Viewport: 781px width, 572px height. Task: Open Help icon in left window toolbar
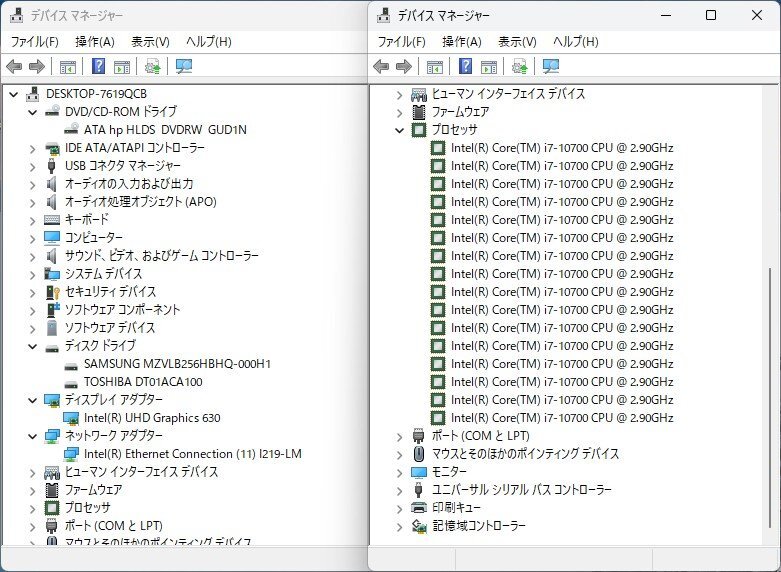tap(99, 66)
